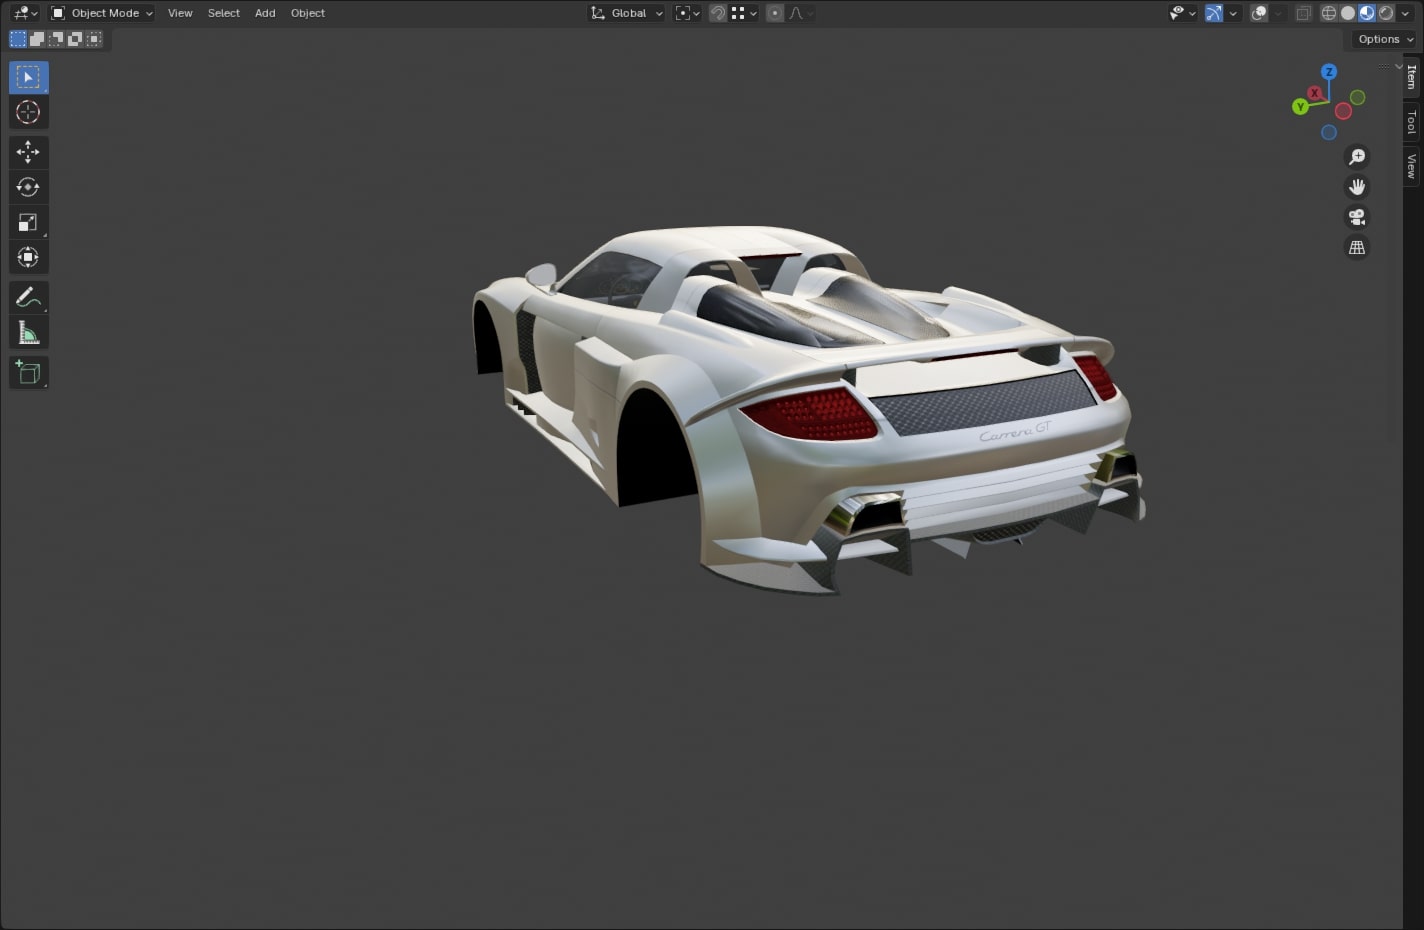Select the Select Box tool

(28, 77)
